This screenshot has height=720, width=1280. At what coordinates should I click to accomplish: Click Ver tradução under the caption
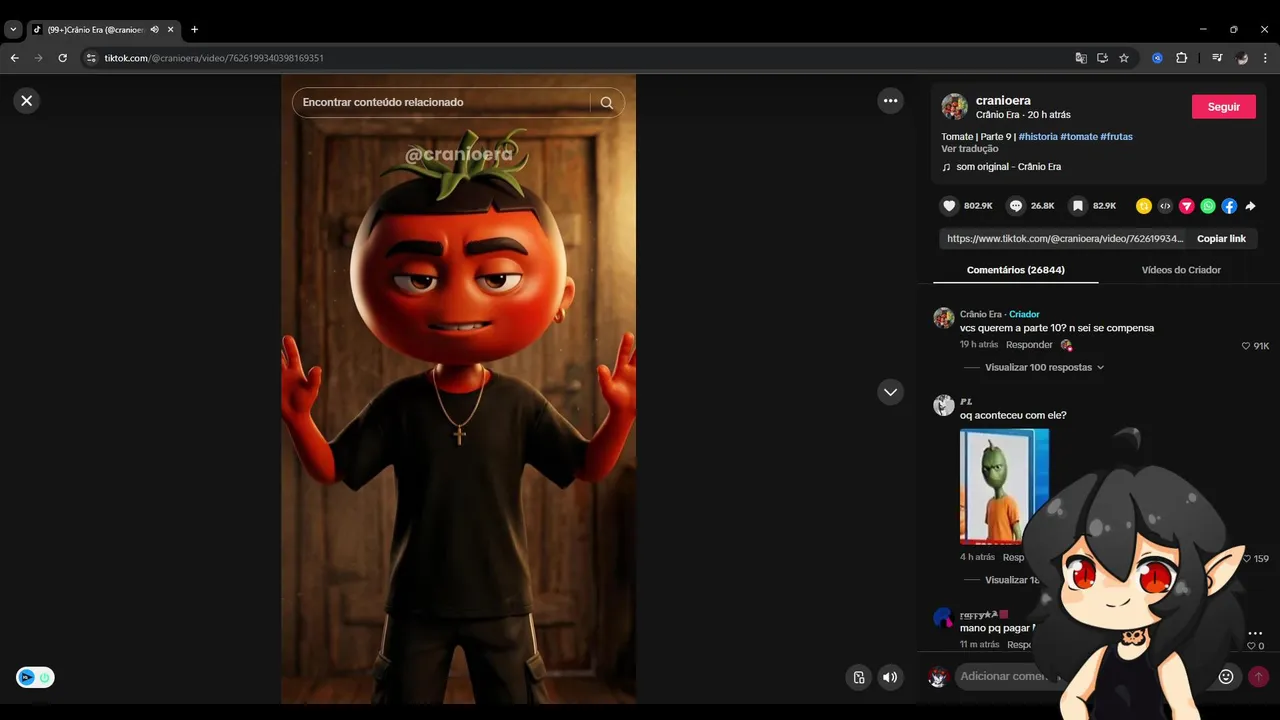point(969,149)
